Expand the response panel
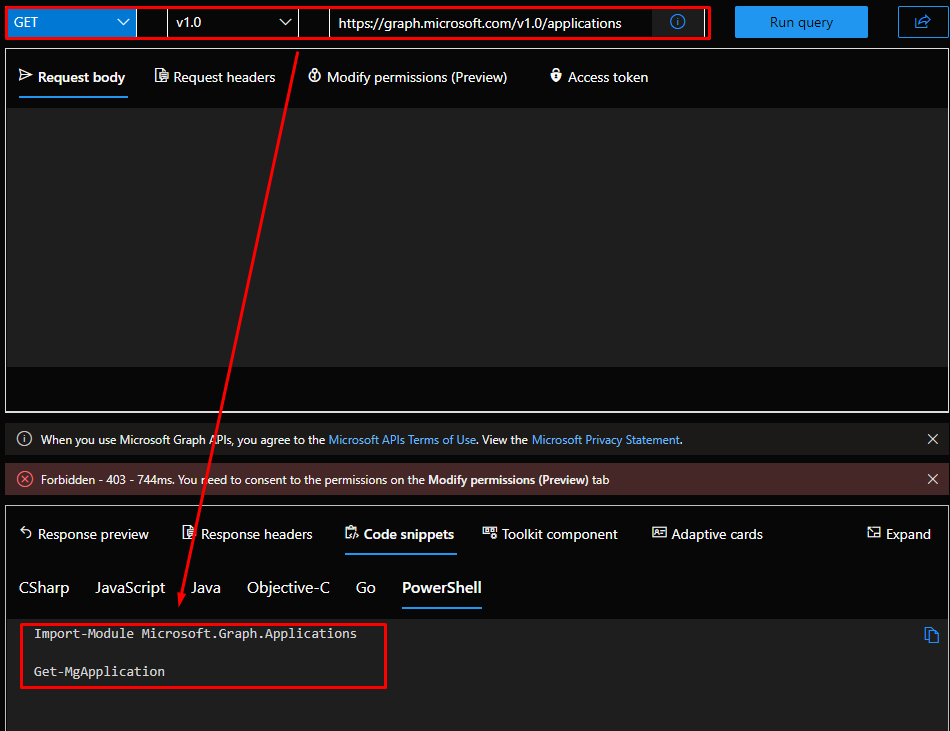950x731 pixels. click(898, 534)
